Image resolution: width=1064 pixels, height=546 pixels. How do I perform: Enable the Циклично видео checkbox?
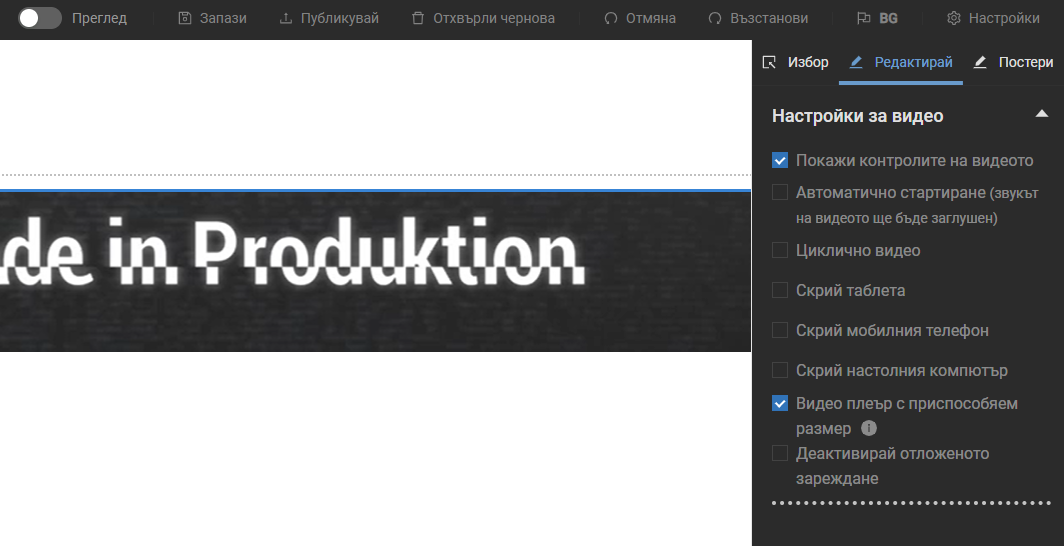[780, 250]
